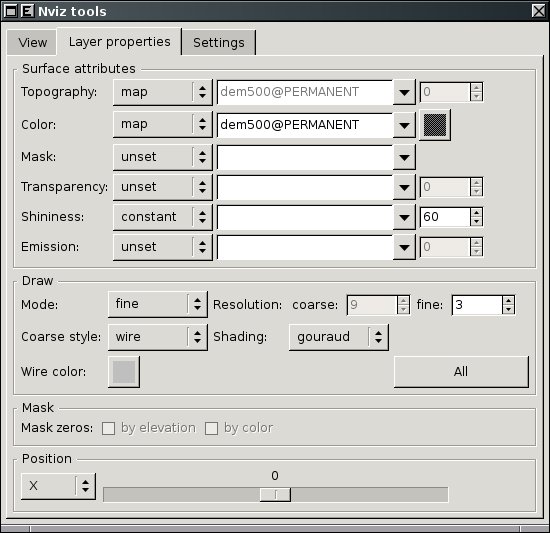Image resolution: width=550 pixels, height=533 pixels.
Task: Click the E icon in title bar
Action: pyautogui.click(x=27, y=11)
